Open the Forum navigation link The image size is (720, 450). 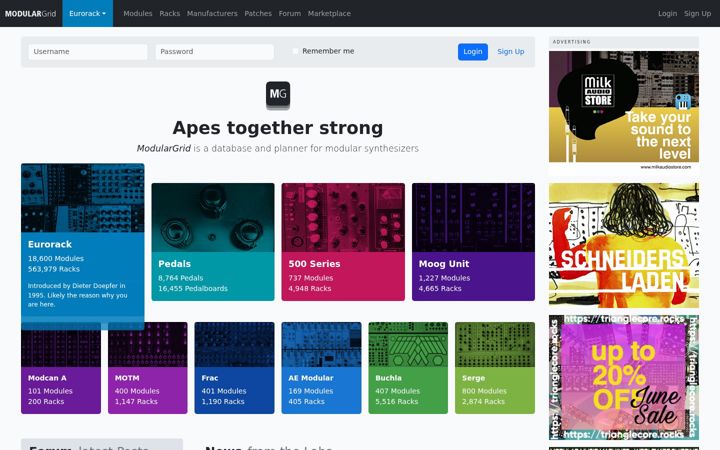pos(290,13)
